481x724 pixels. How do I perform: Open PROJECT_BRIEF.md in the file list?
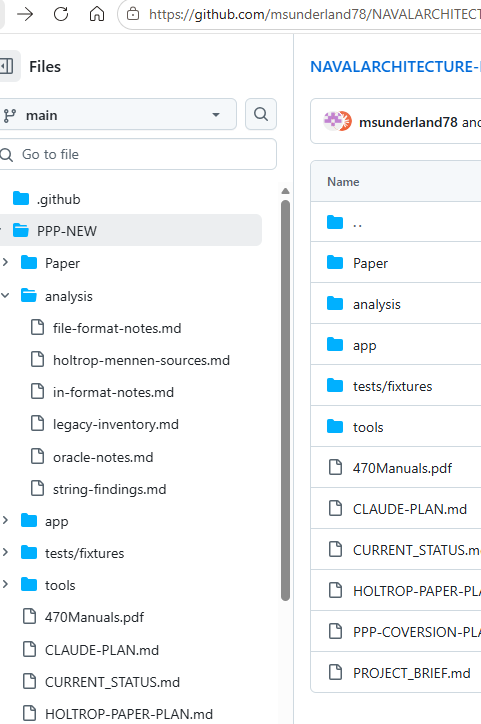coord(411,673)
